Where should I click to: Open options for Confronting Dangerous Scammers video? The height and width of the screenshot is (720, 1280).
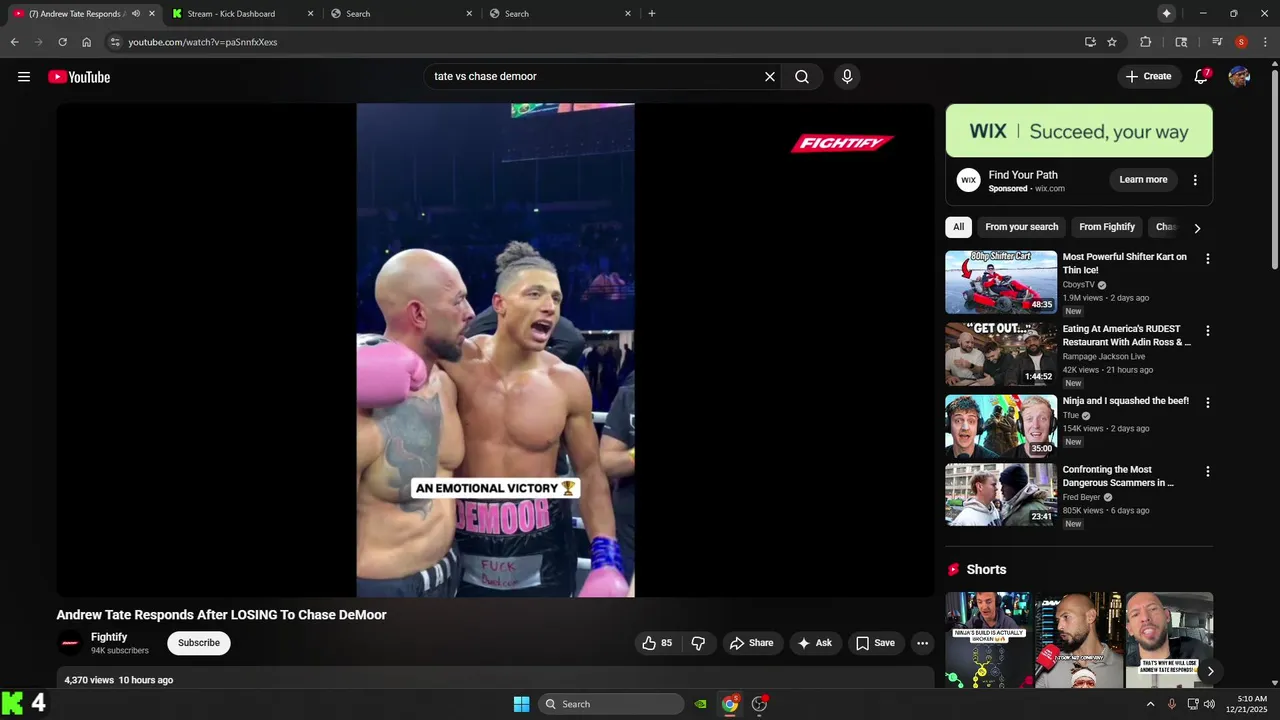1207,472
